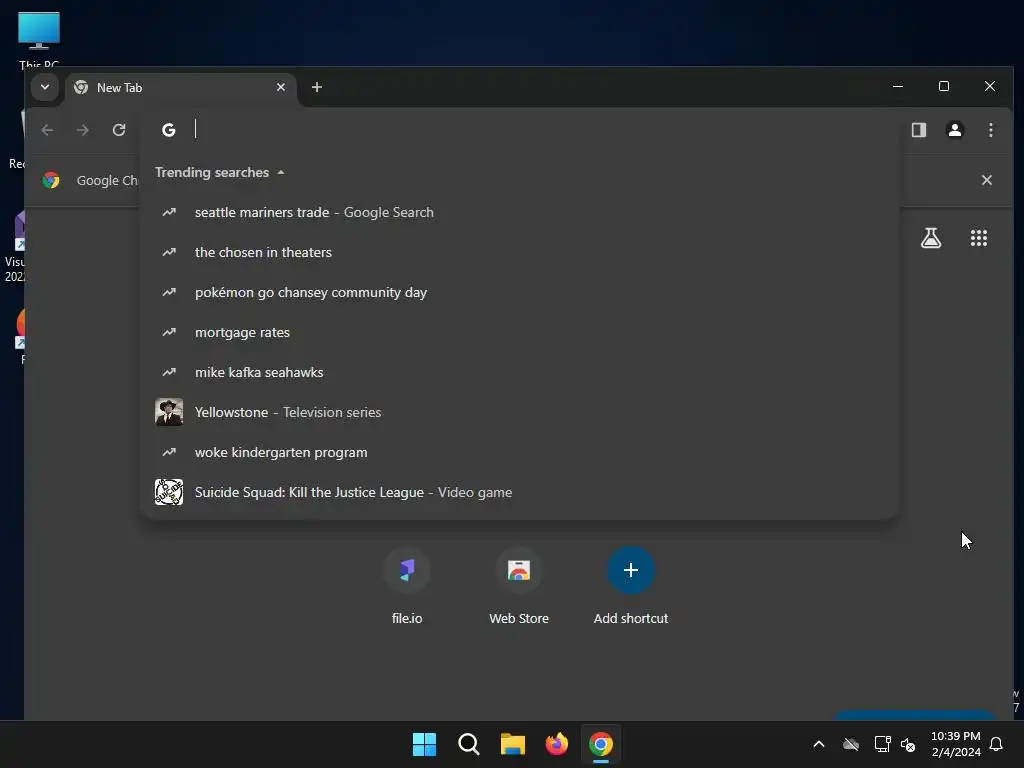Open File Explorer from taskbar
Viewport: 1024px width, 768px height.
click(513, 744)
